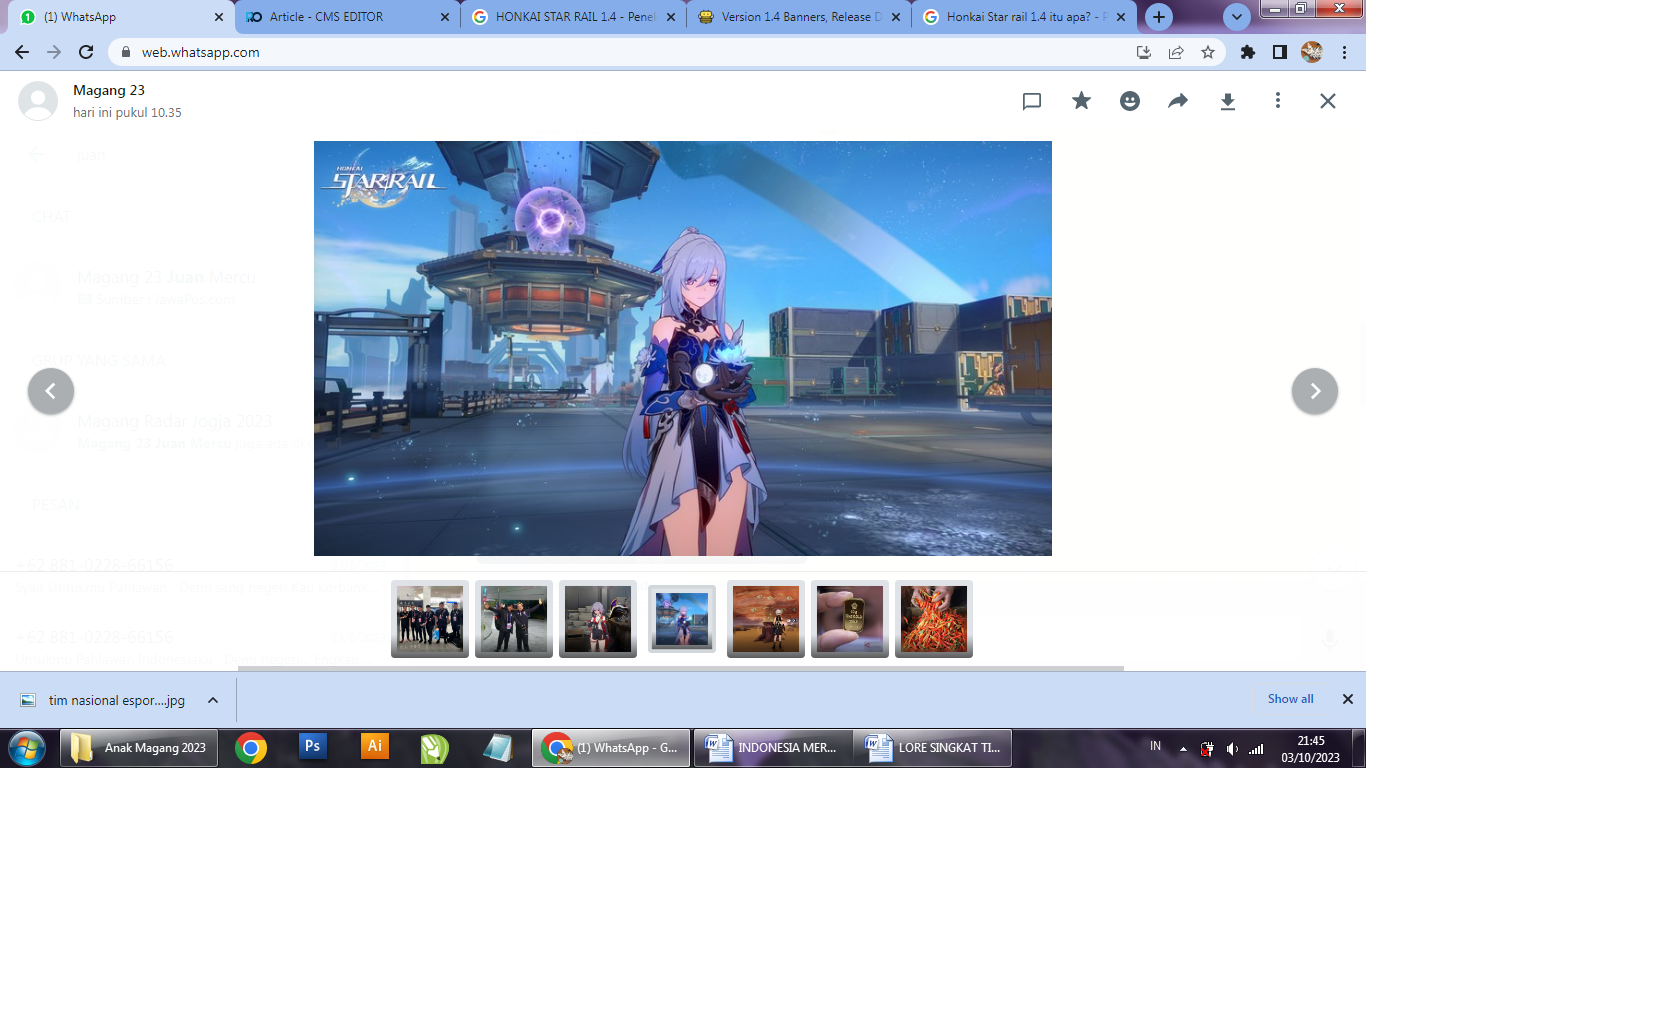Switch to WhatsApp Chrome window in taskbar
The image size is (1678, 1032).
(x=611, y=748)
